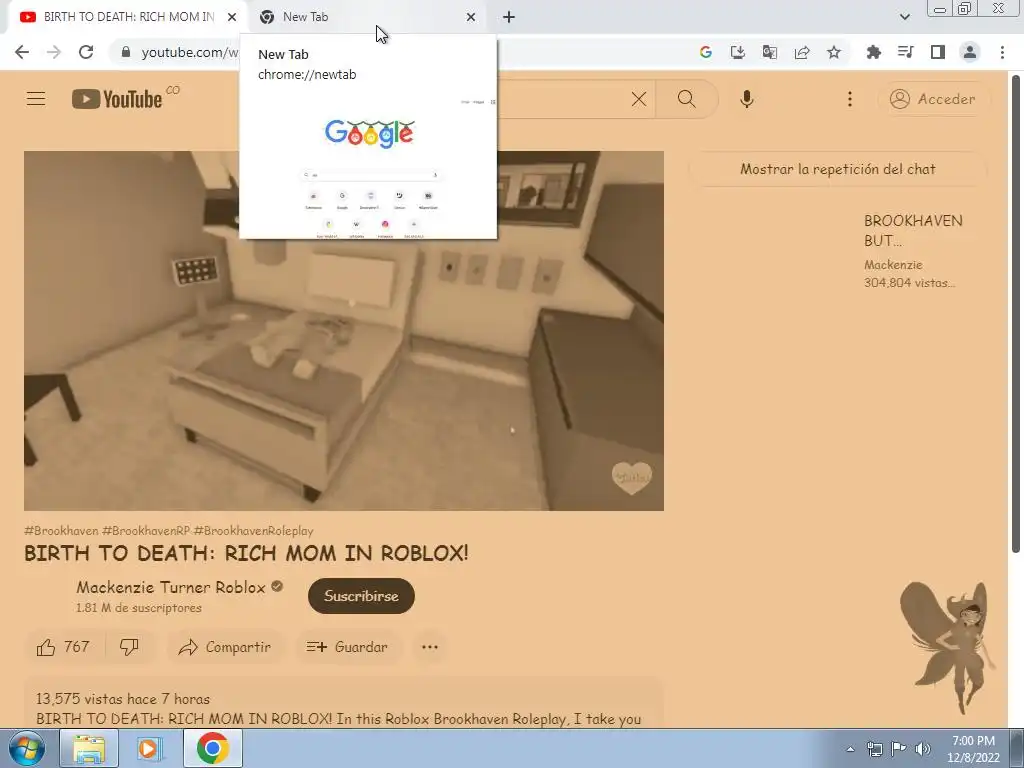The height and width of the screenshot is (768, 1024).
Task: Open the volume speaker icon
Action: [923, 749]
